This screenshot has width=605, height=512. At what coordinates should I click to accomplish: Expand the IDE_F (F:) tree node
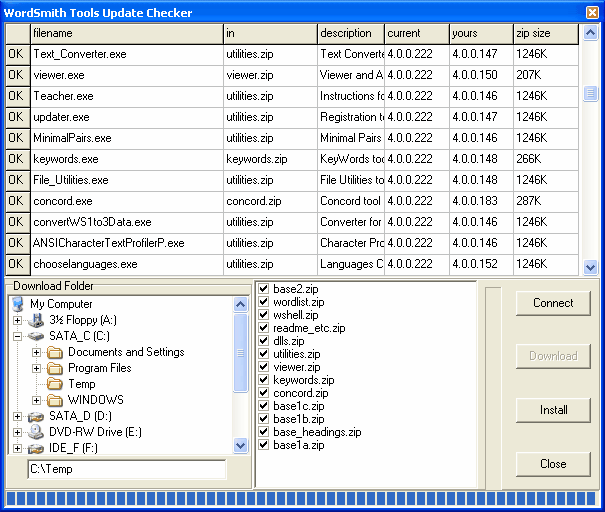(17, 448)
